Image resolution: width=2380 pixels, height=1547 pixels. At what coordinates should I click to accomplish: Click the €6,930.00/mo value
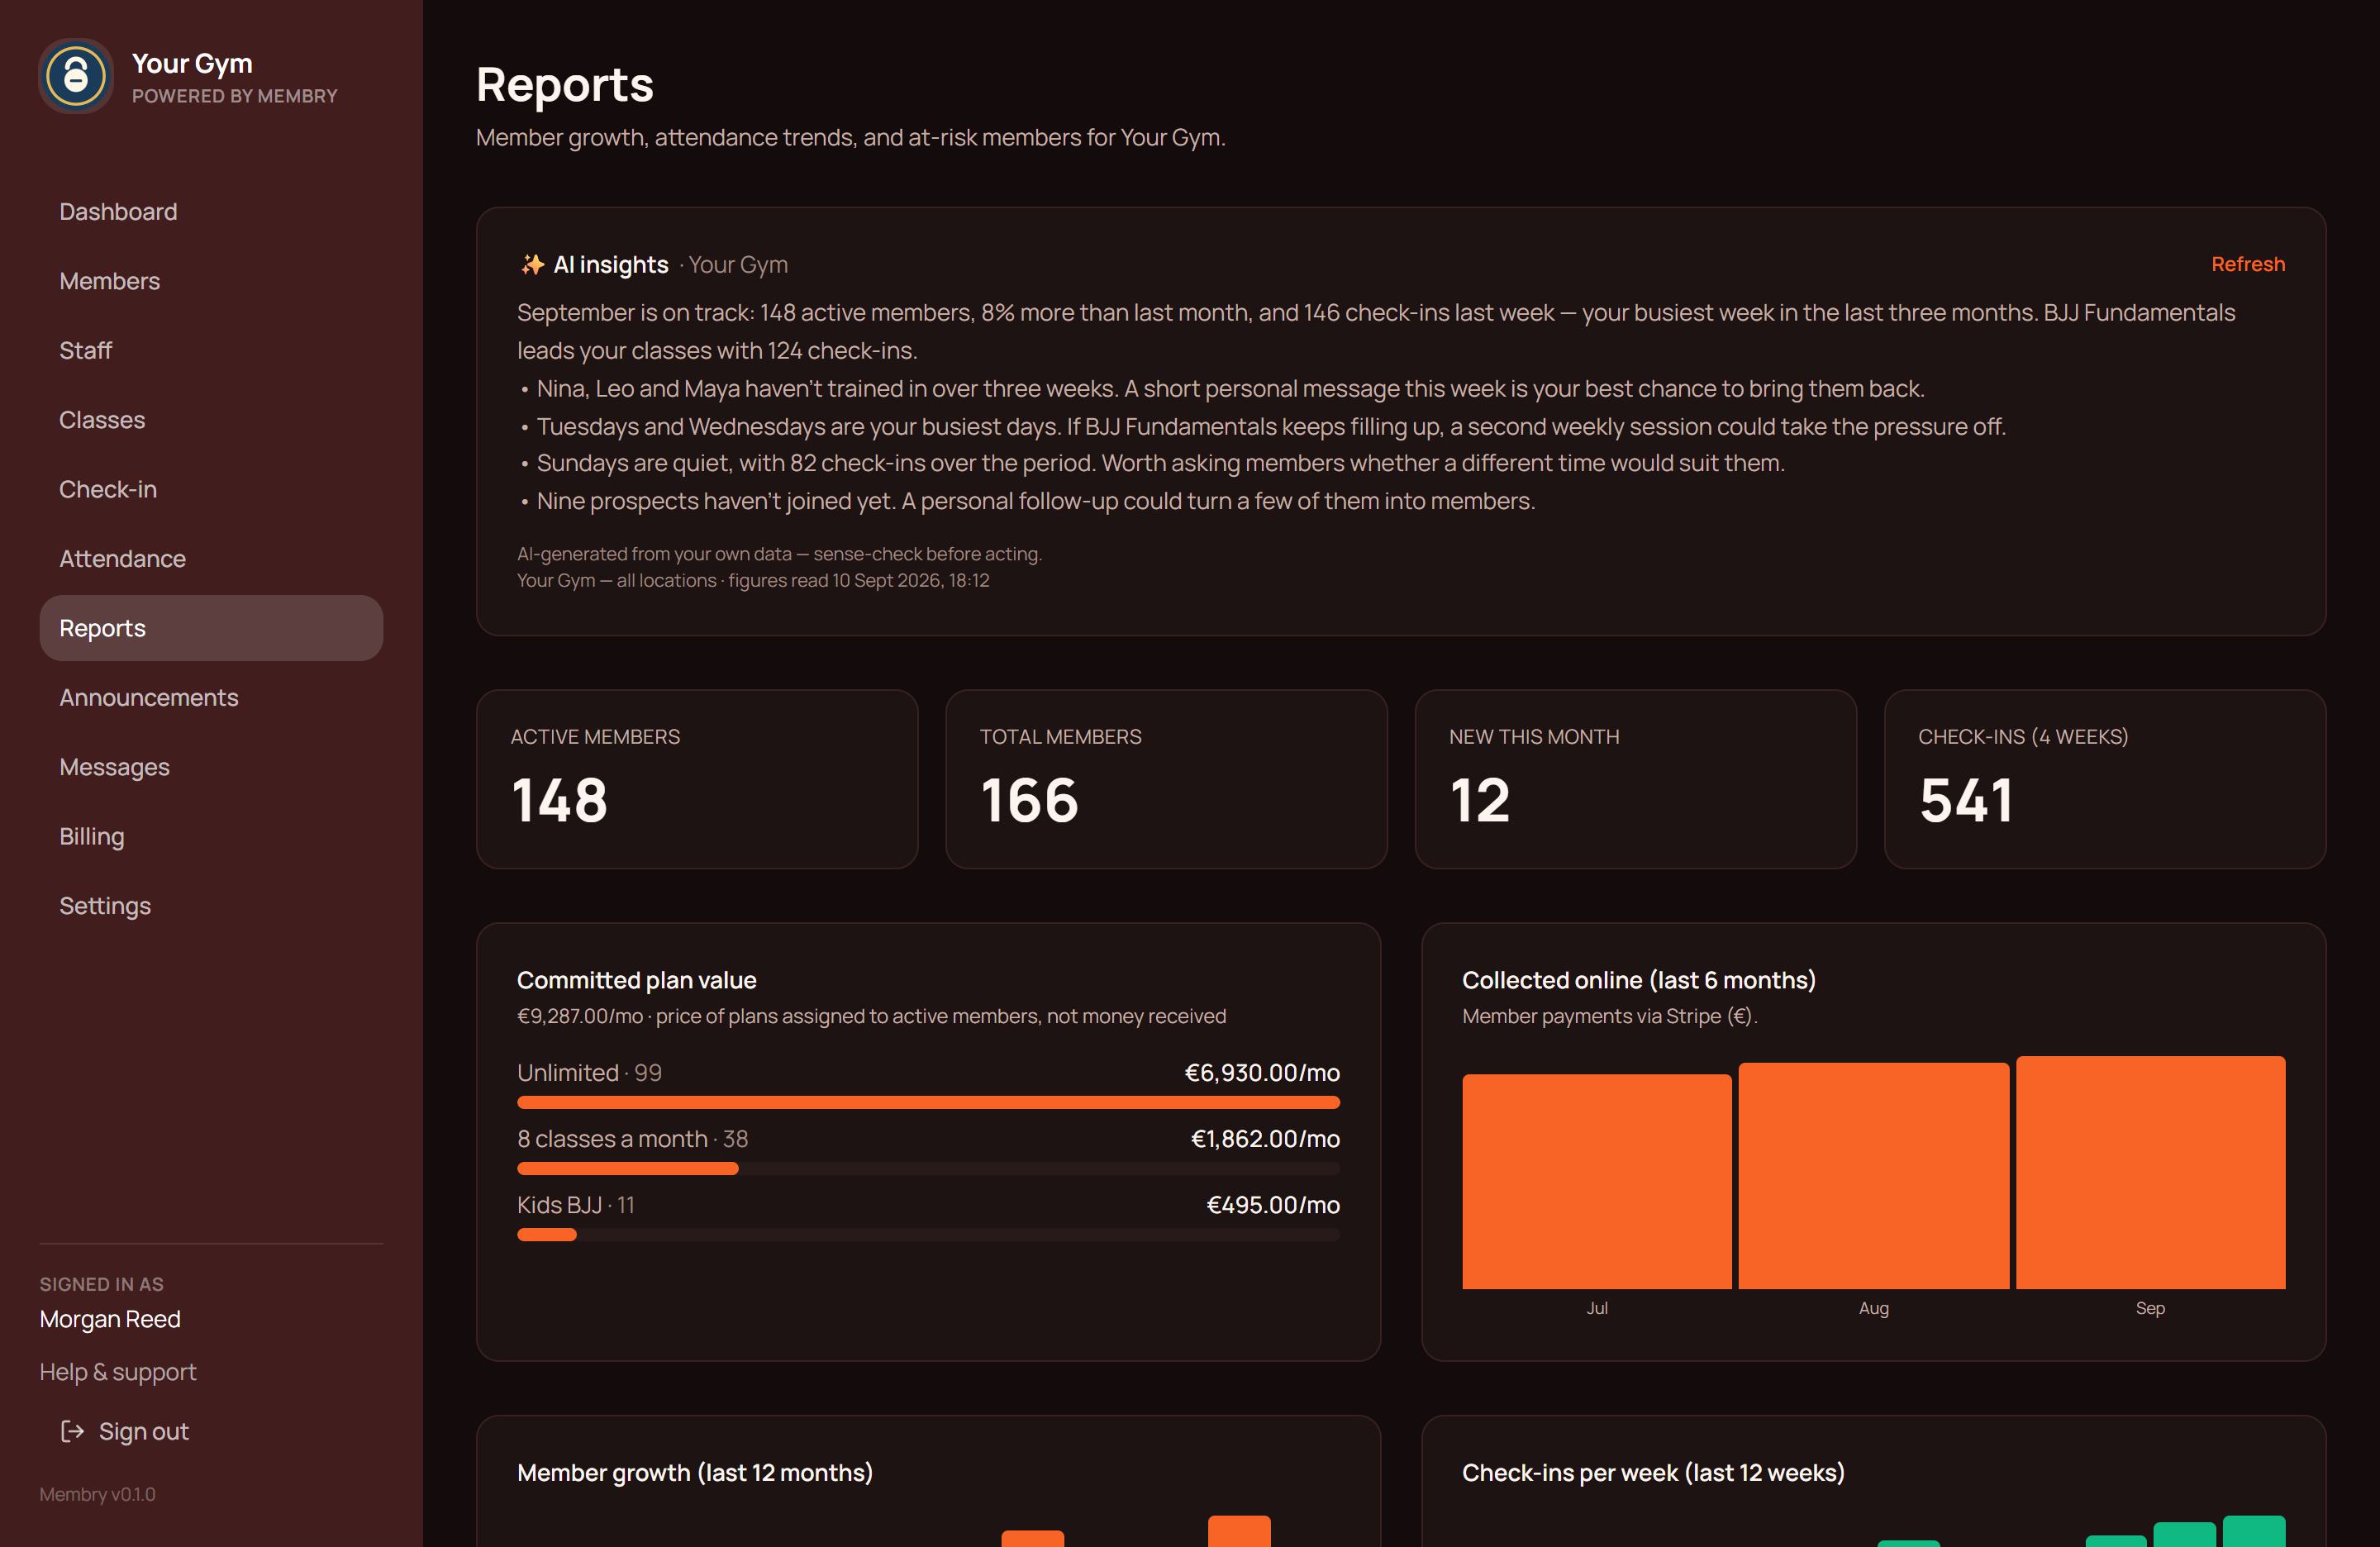(x=1262, y=1072)
